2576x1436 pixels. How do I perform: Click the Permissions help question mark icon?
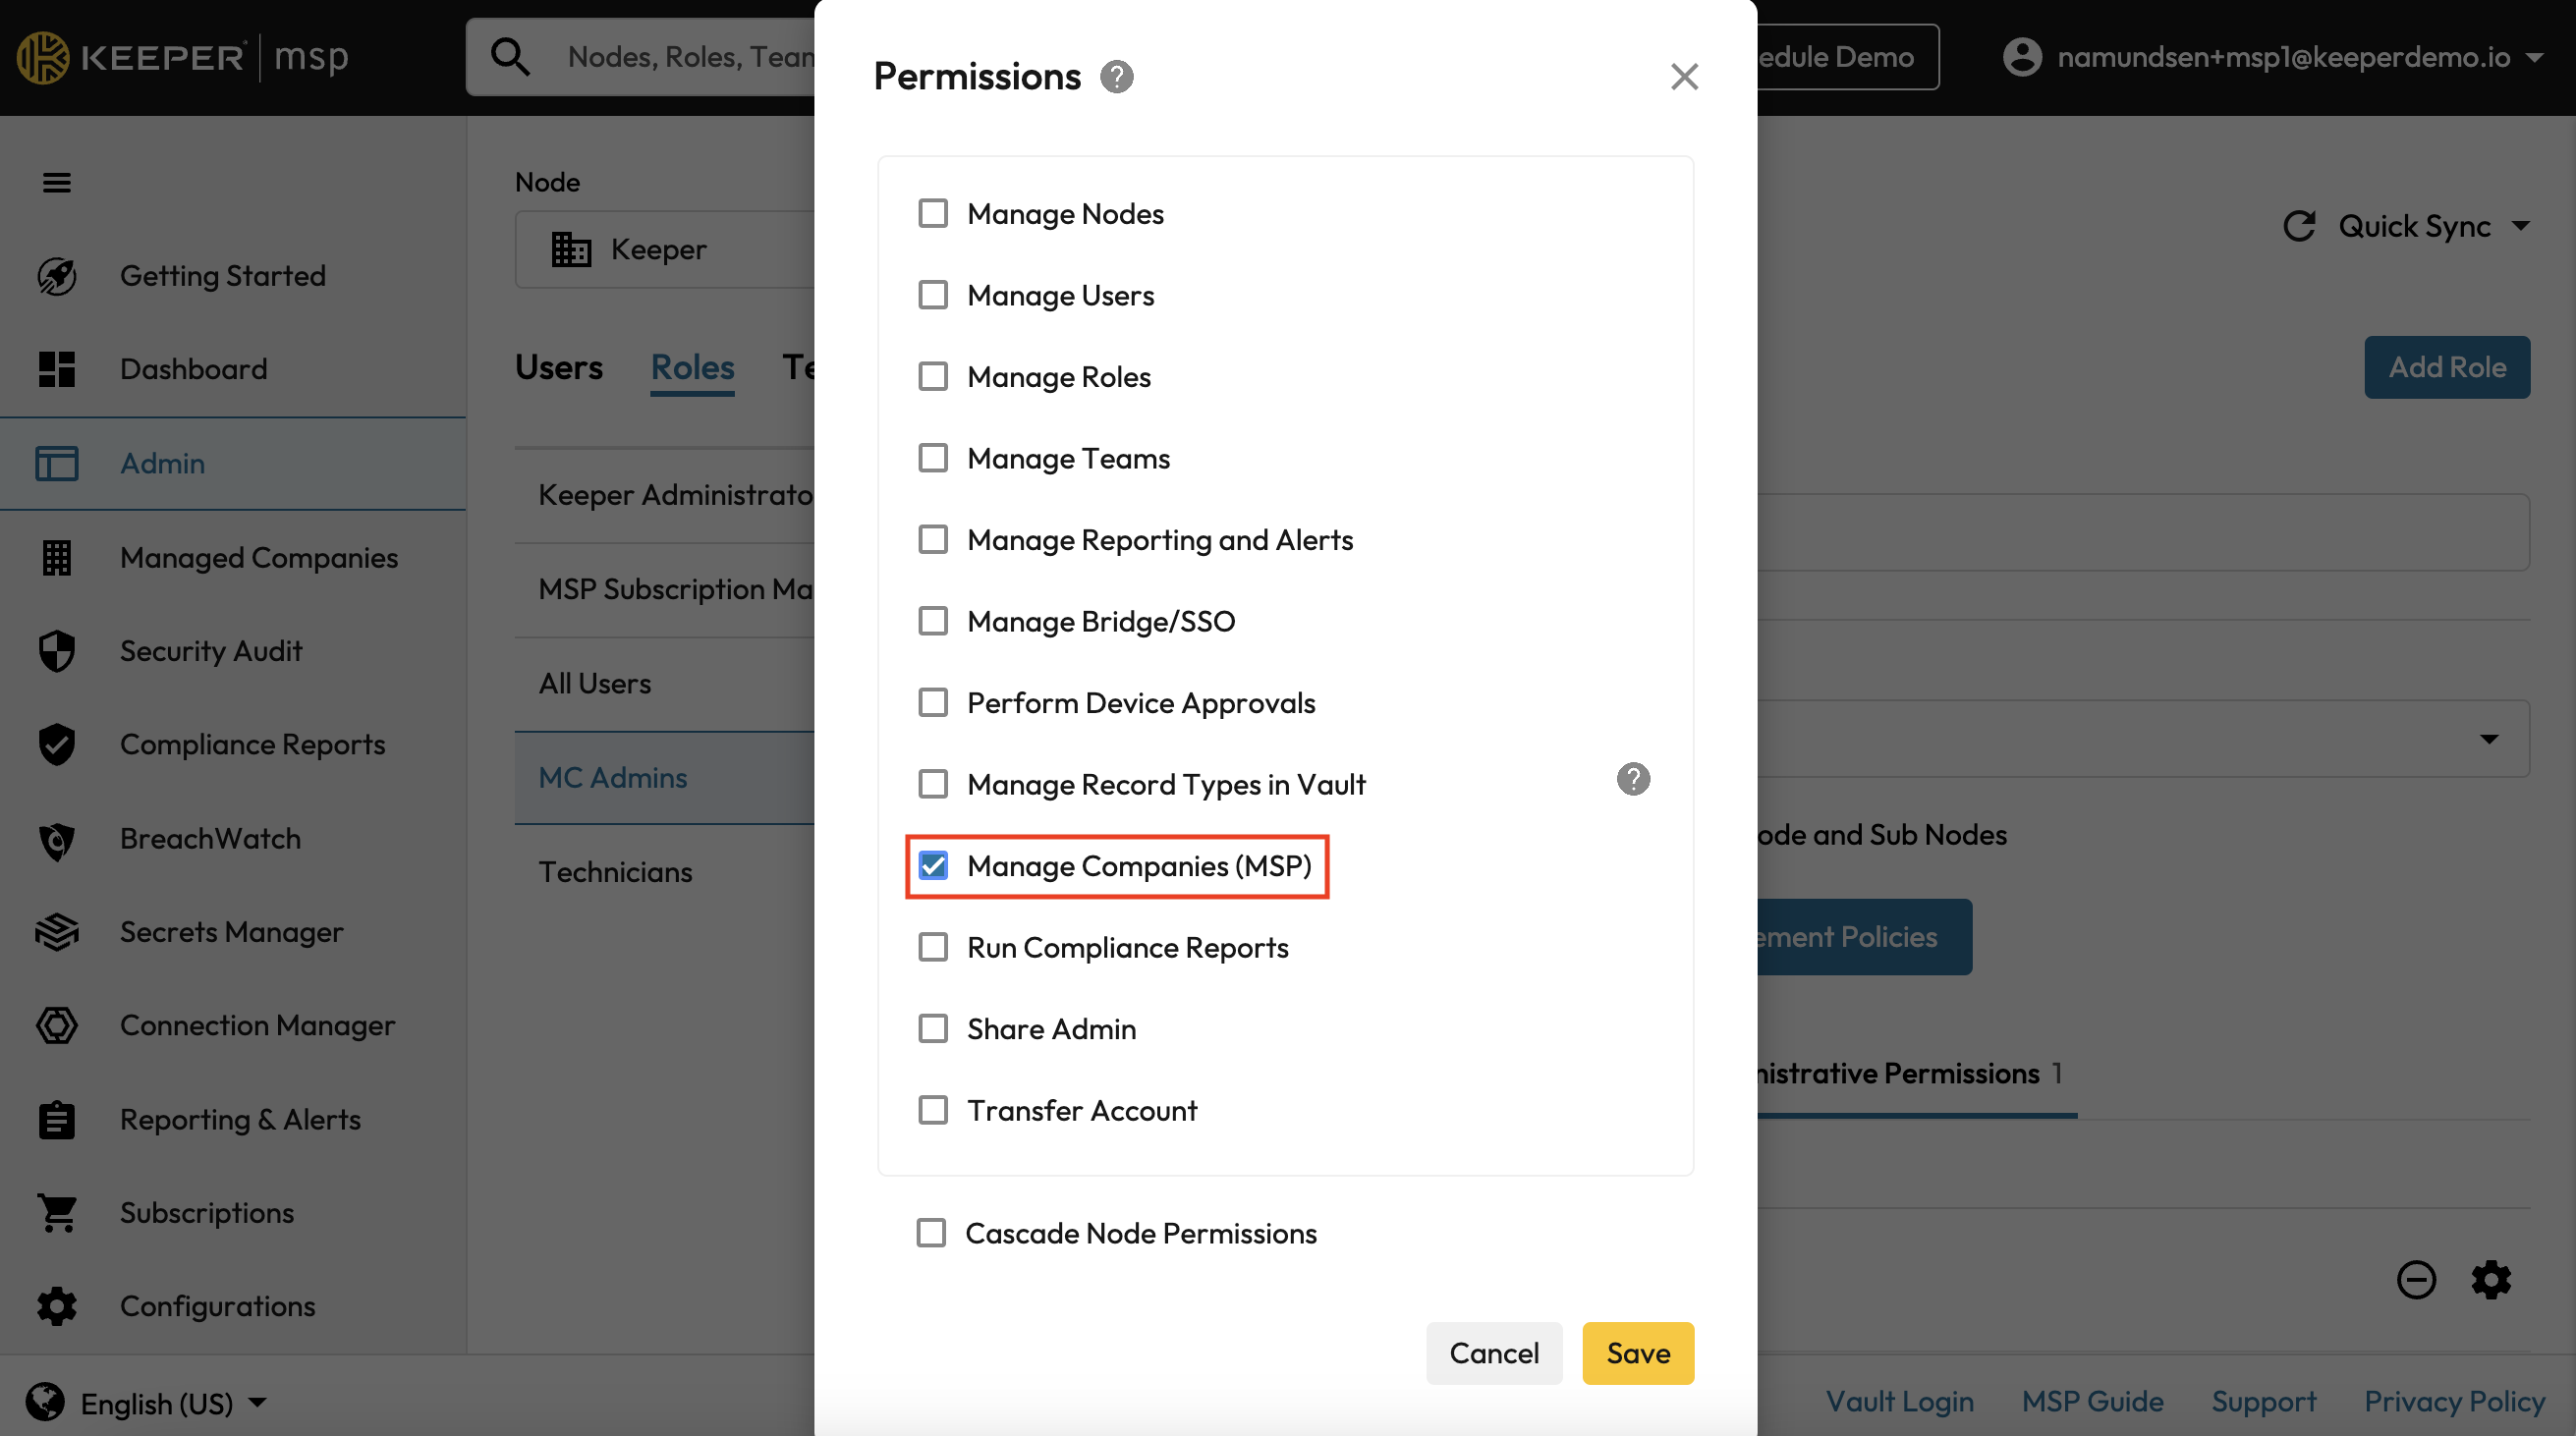[1116, 77]
